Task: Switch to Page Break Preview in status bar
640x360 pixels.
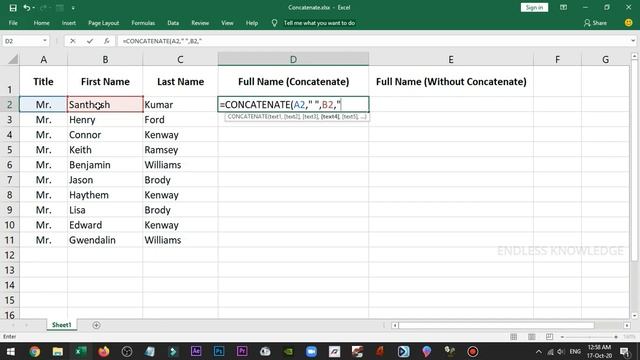Action: point(549,337)
